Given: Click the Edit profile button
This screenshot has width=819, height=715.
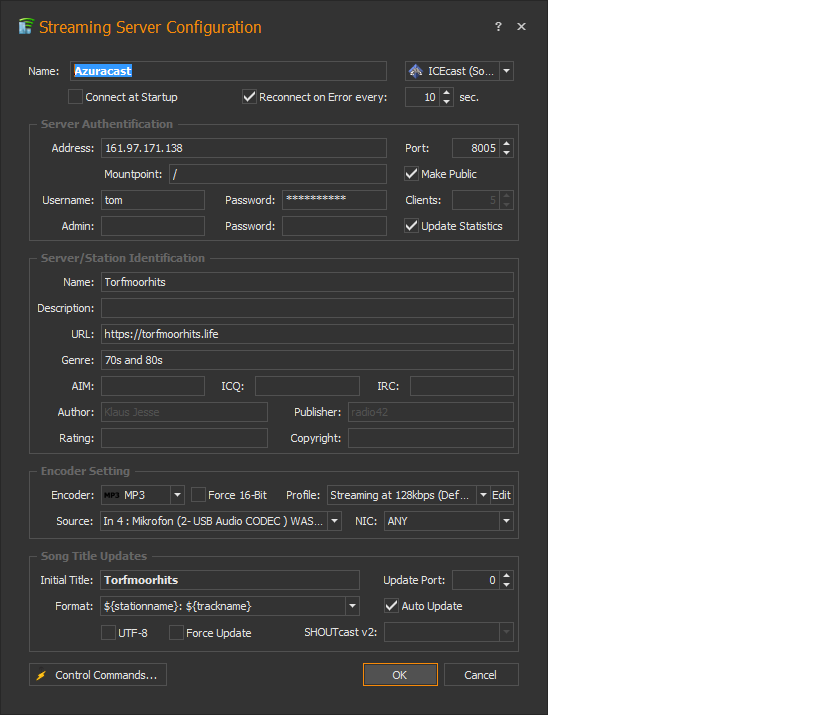Looking at the screenshot, I should tap(501, 495).
